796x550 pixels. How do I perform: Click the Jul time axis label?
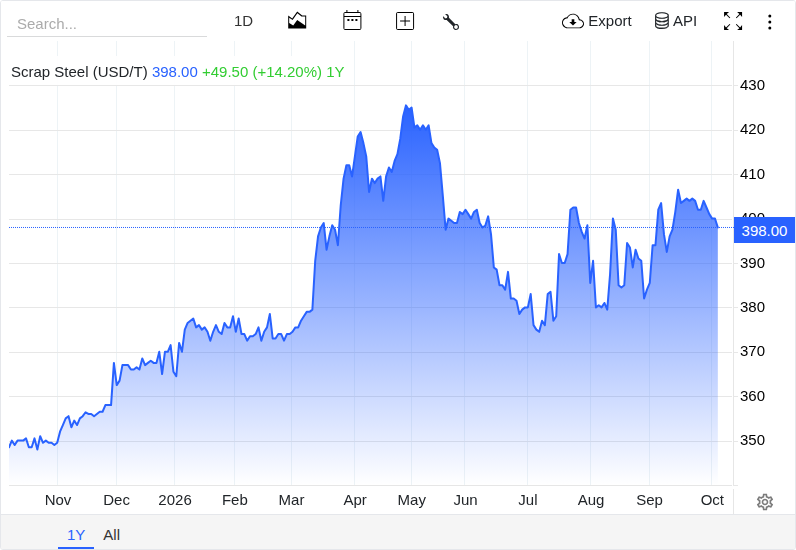(527, 500)
